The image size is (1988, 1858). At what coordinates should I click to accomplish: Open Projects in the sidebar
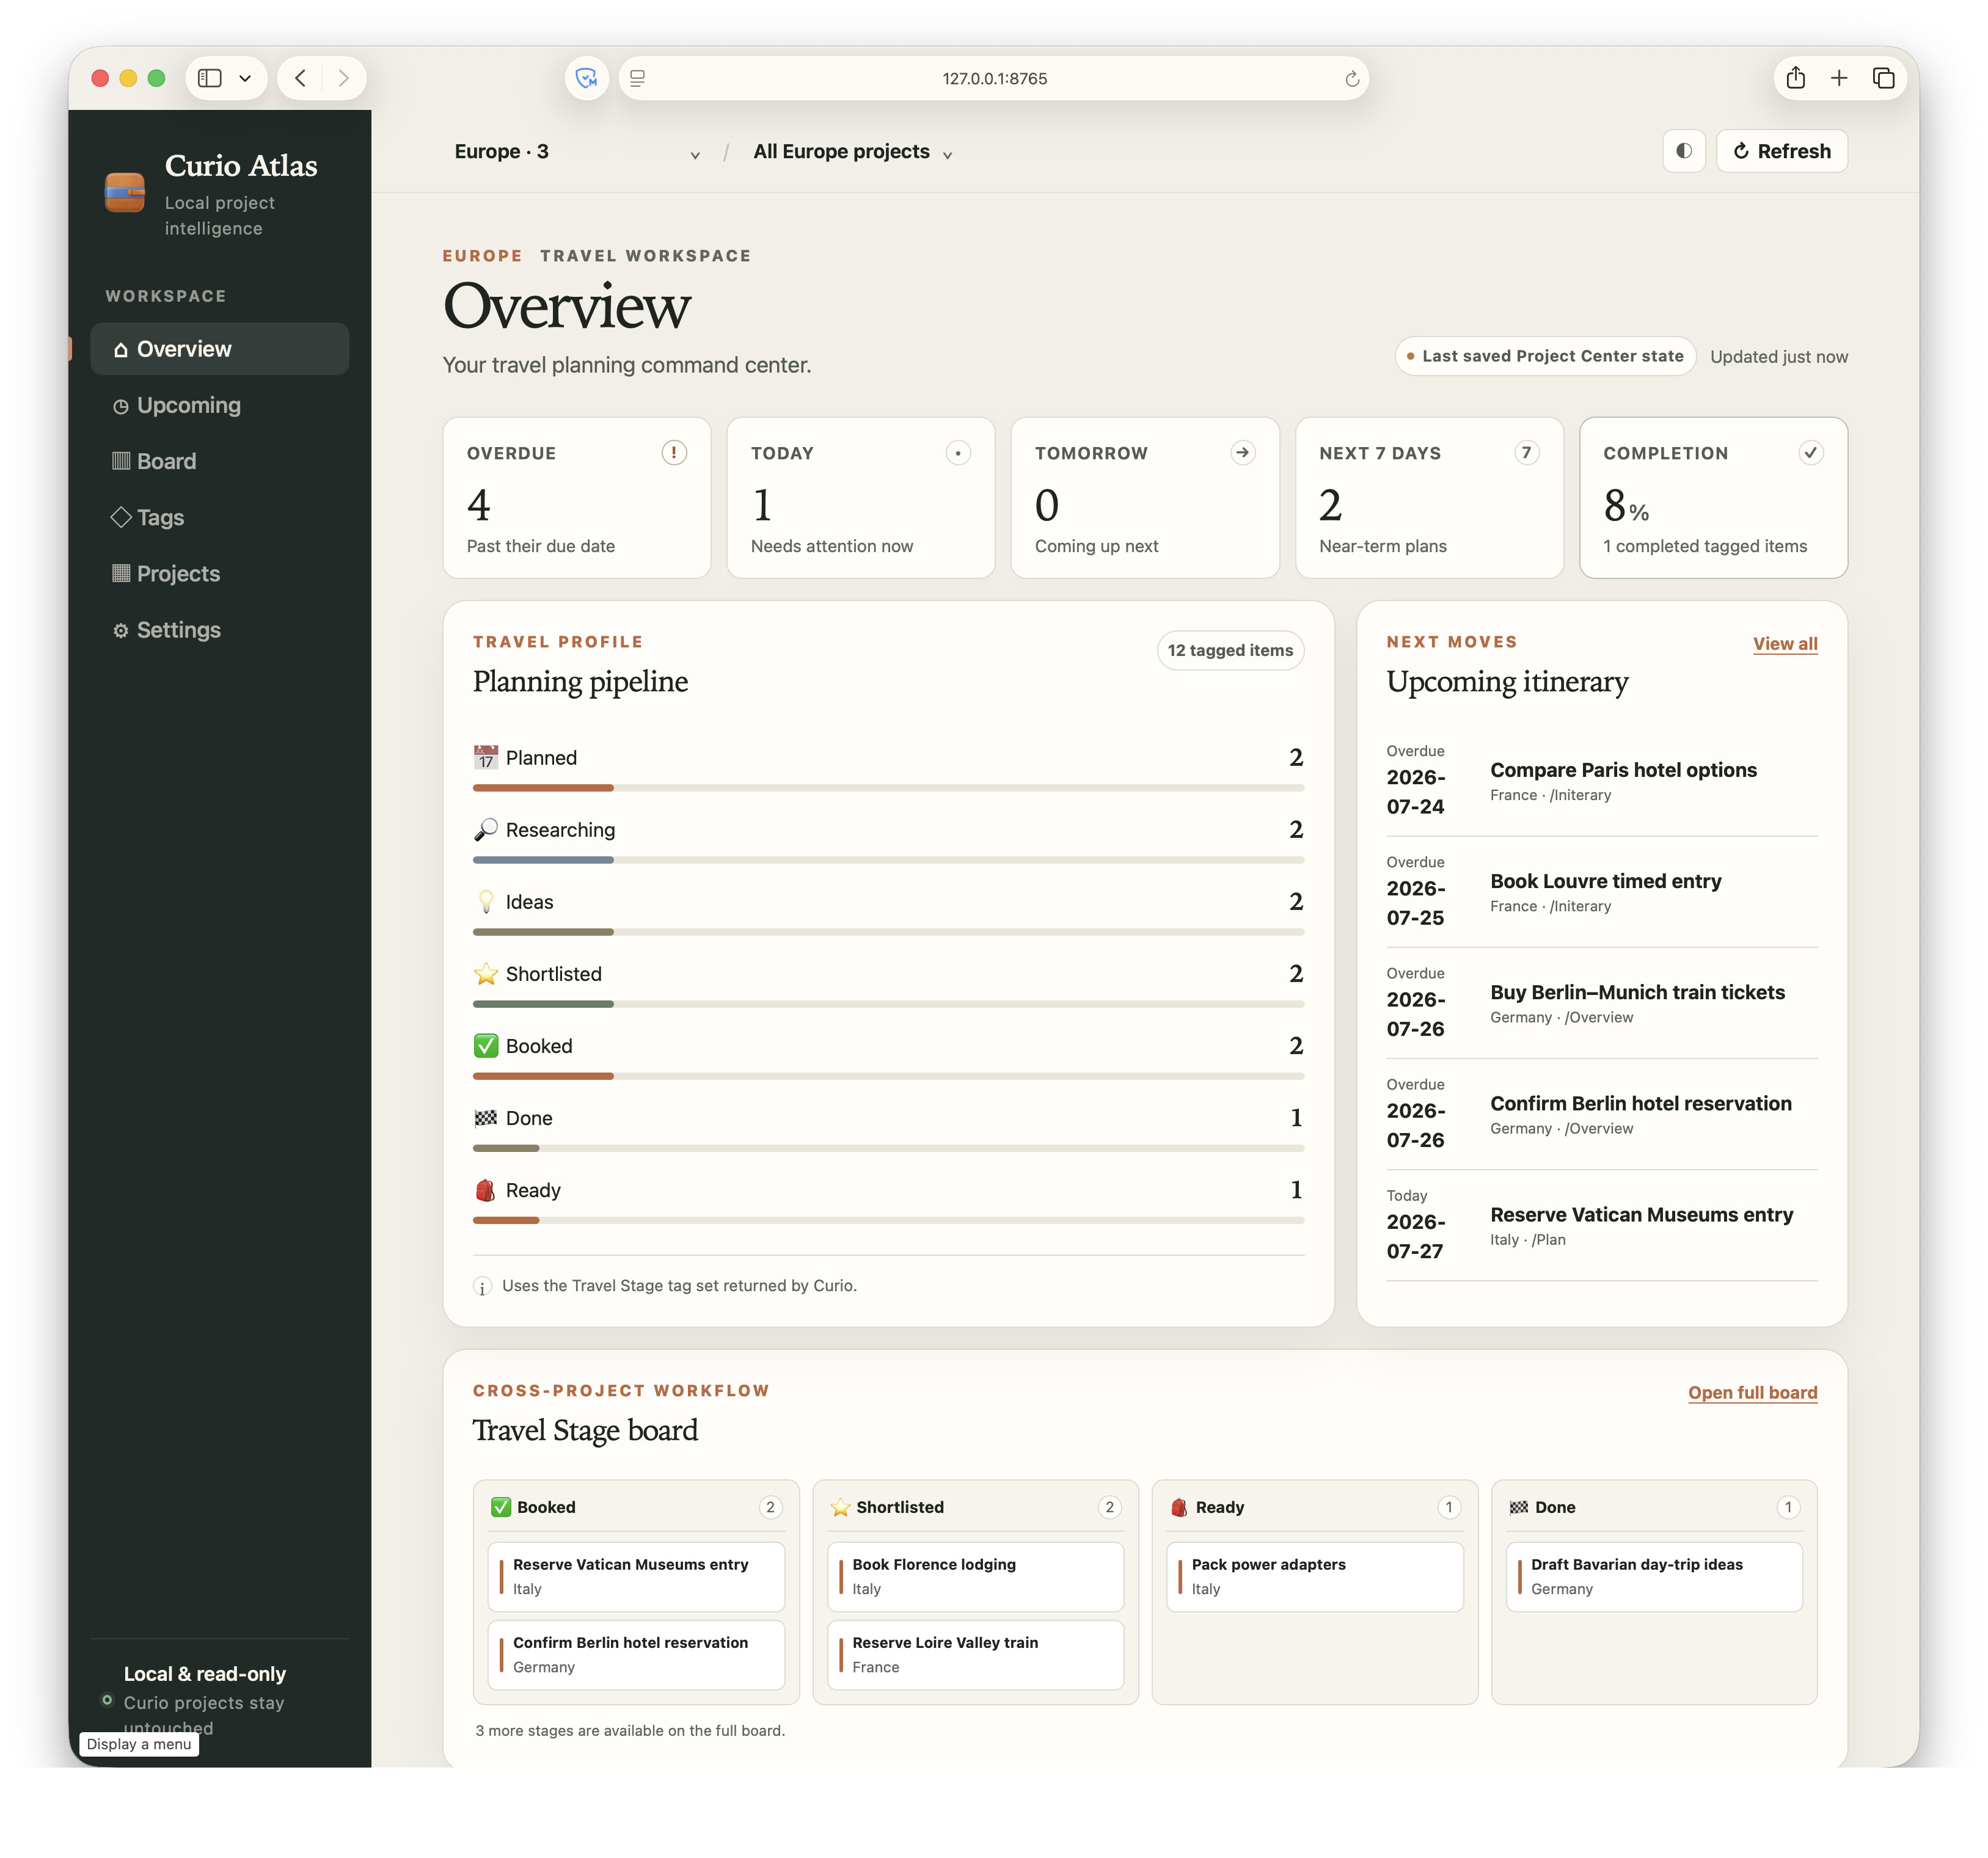tap(220, 573)
